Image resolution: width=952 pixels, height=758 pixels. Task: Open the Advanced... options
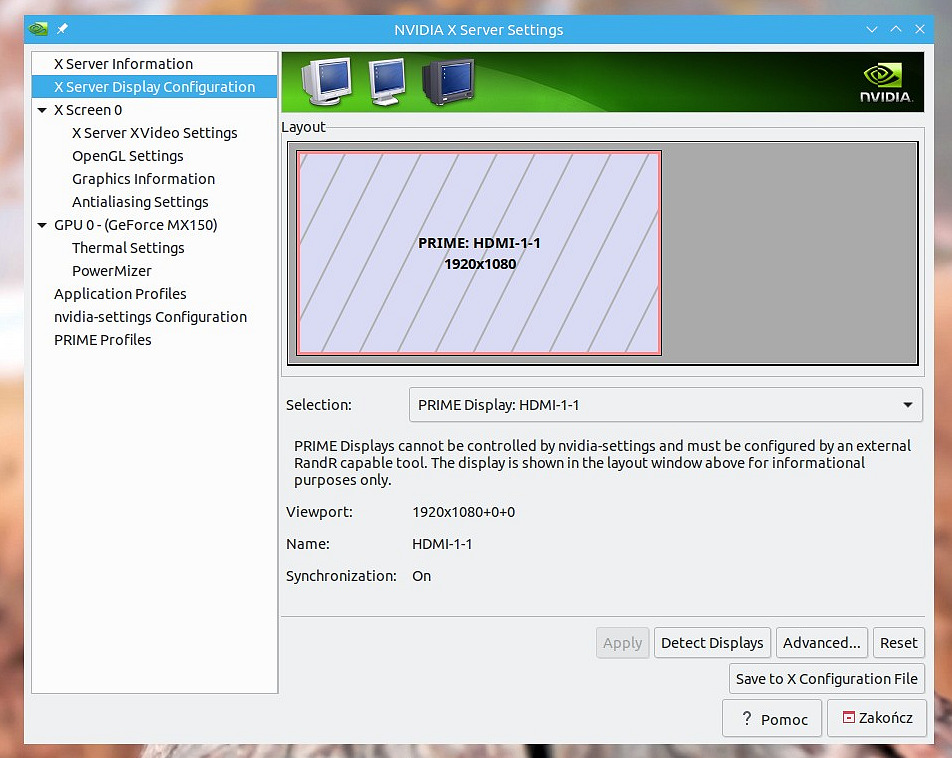click(x=821, y=643)
